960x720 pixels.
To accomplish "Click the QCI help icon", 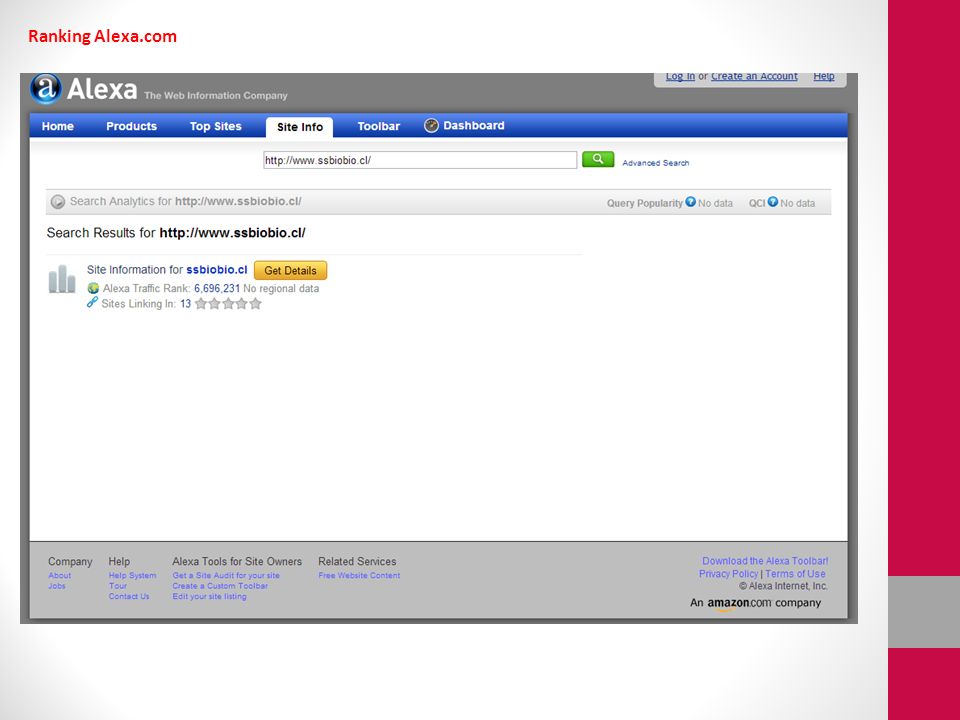I will tap(773, 201).
